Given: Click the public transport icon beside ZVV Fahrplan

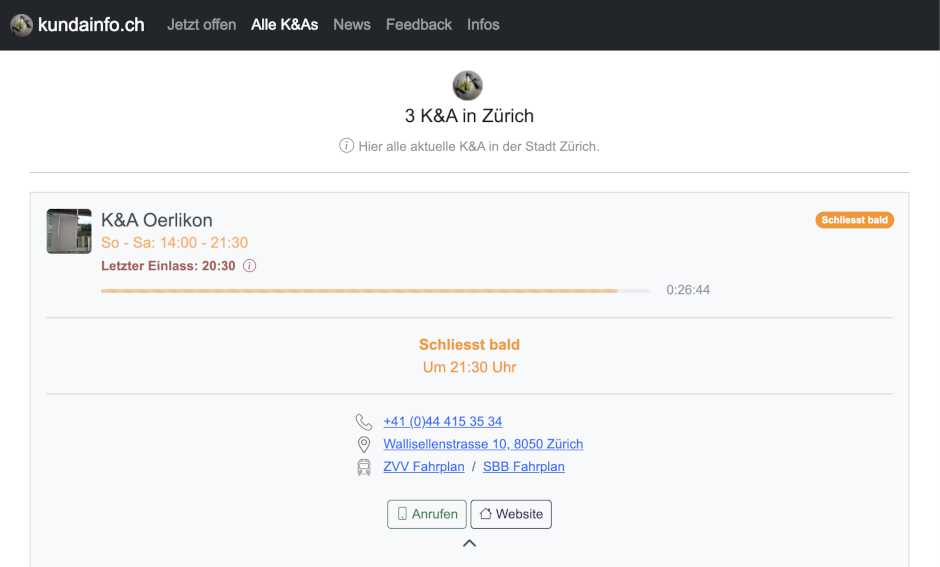Looking at the screenshot, I should pos(364,467).
